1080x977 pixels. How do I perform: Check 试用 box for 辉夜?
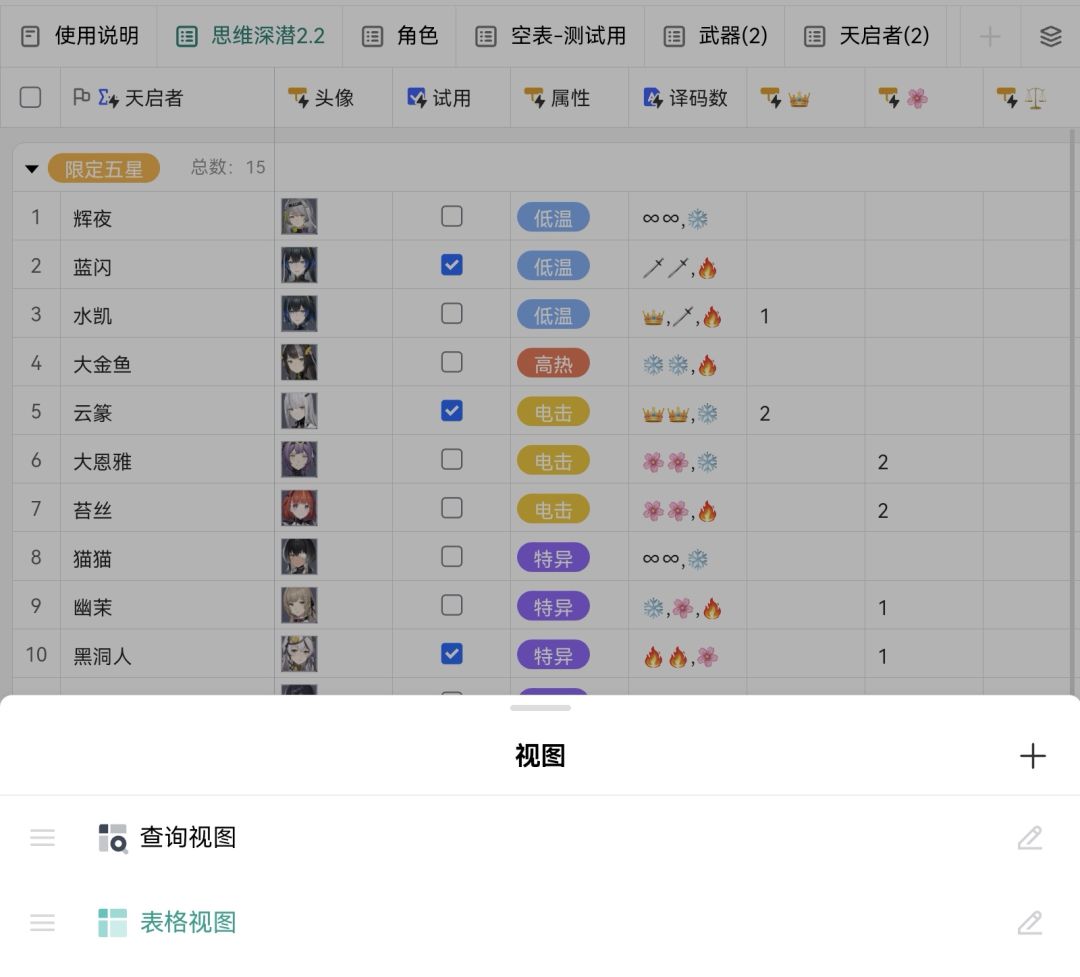(x=452, y=216)
